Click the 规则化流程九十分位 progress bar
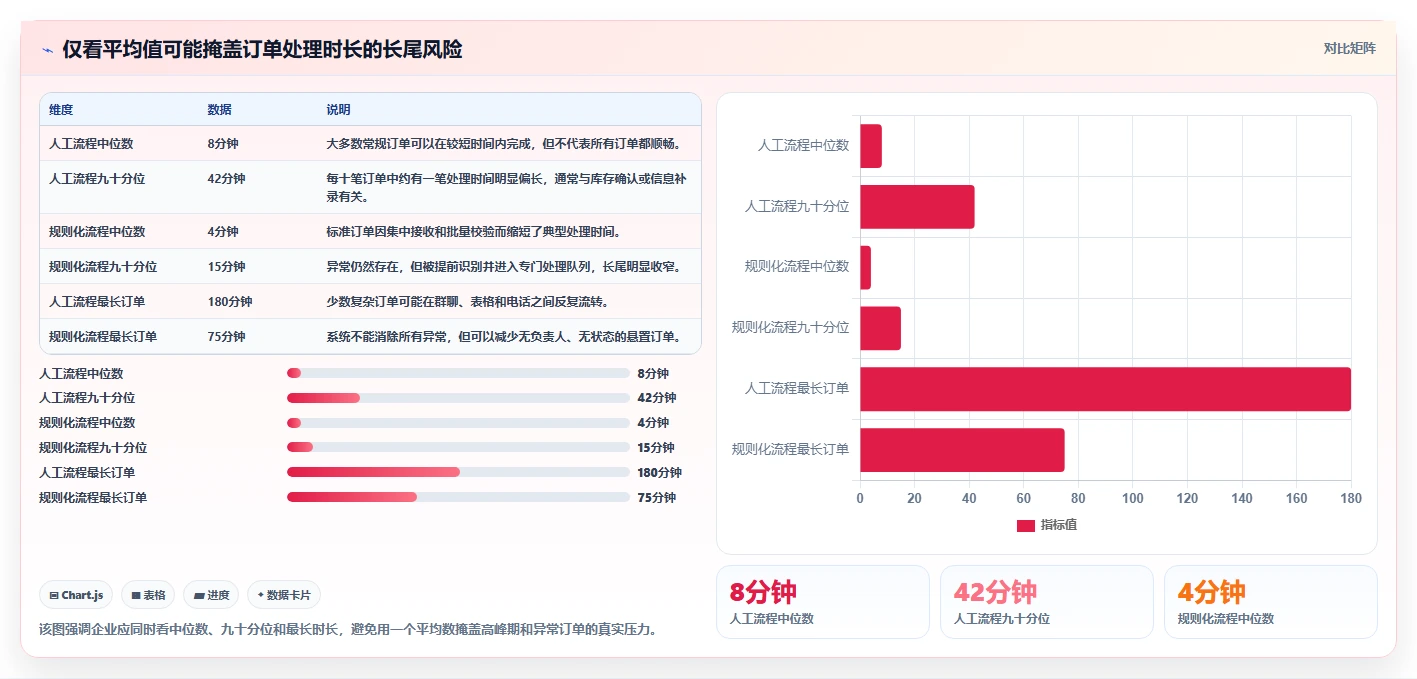The image size is (1417, 679). click(x=458, y=447)
